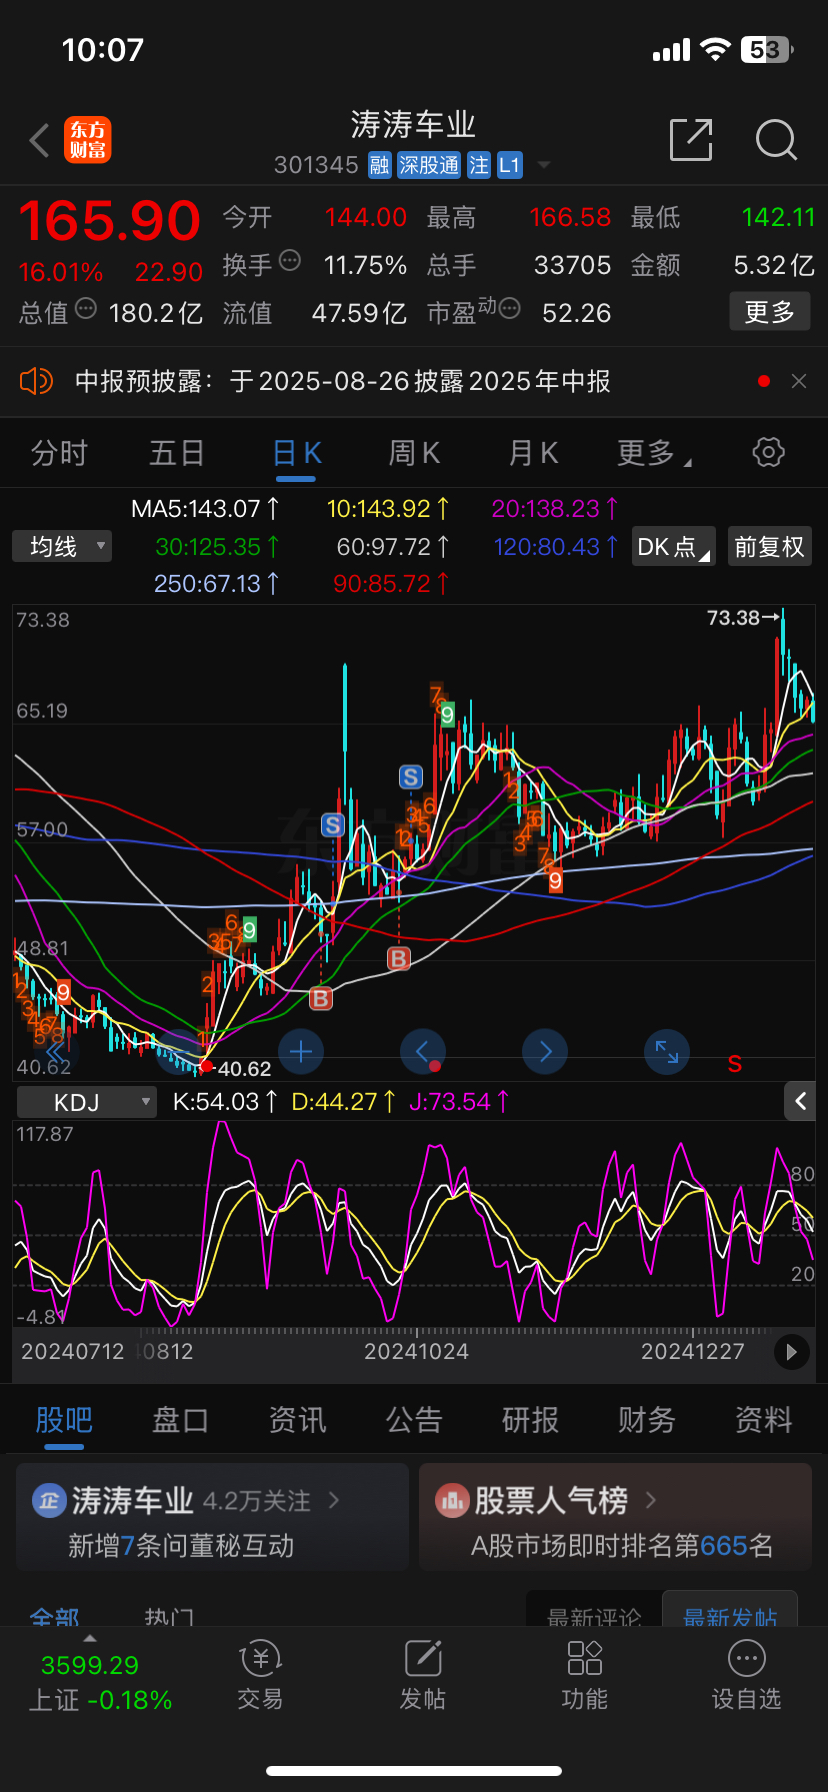Tap the back arrow icon
Viewport: 828px width, 1792px height.
(x=40, y=141)
